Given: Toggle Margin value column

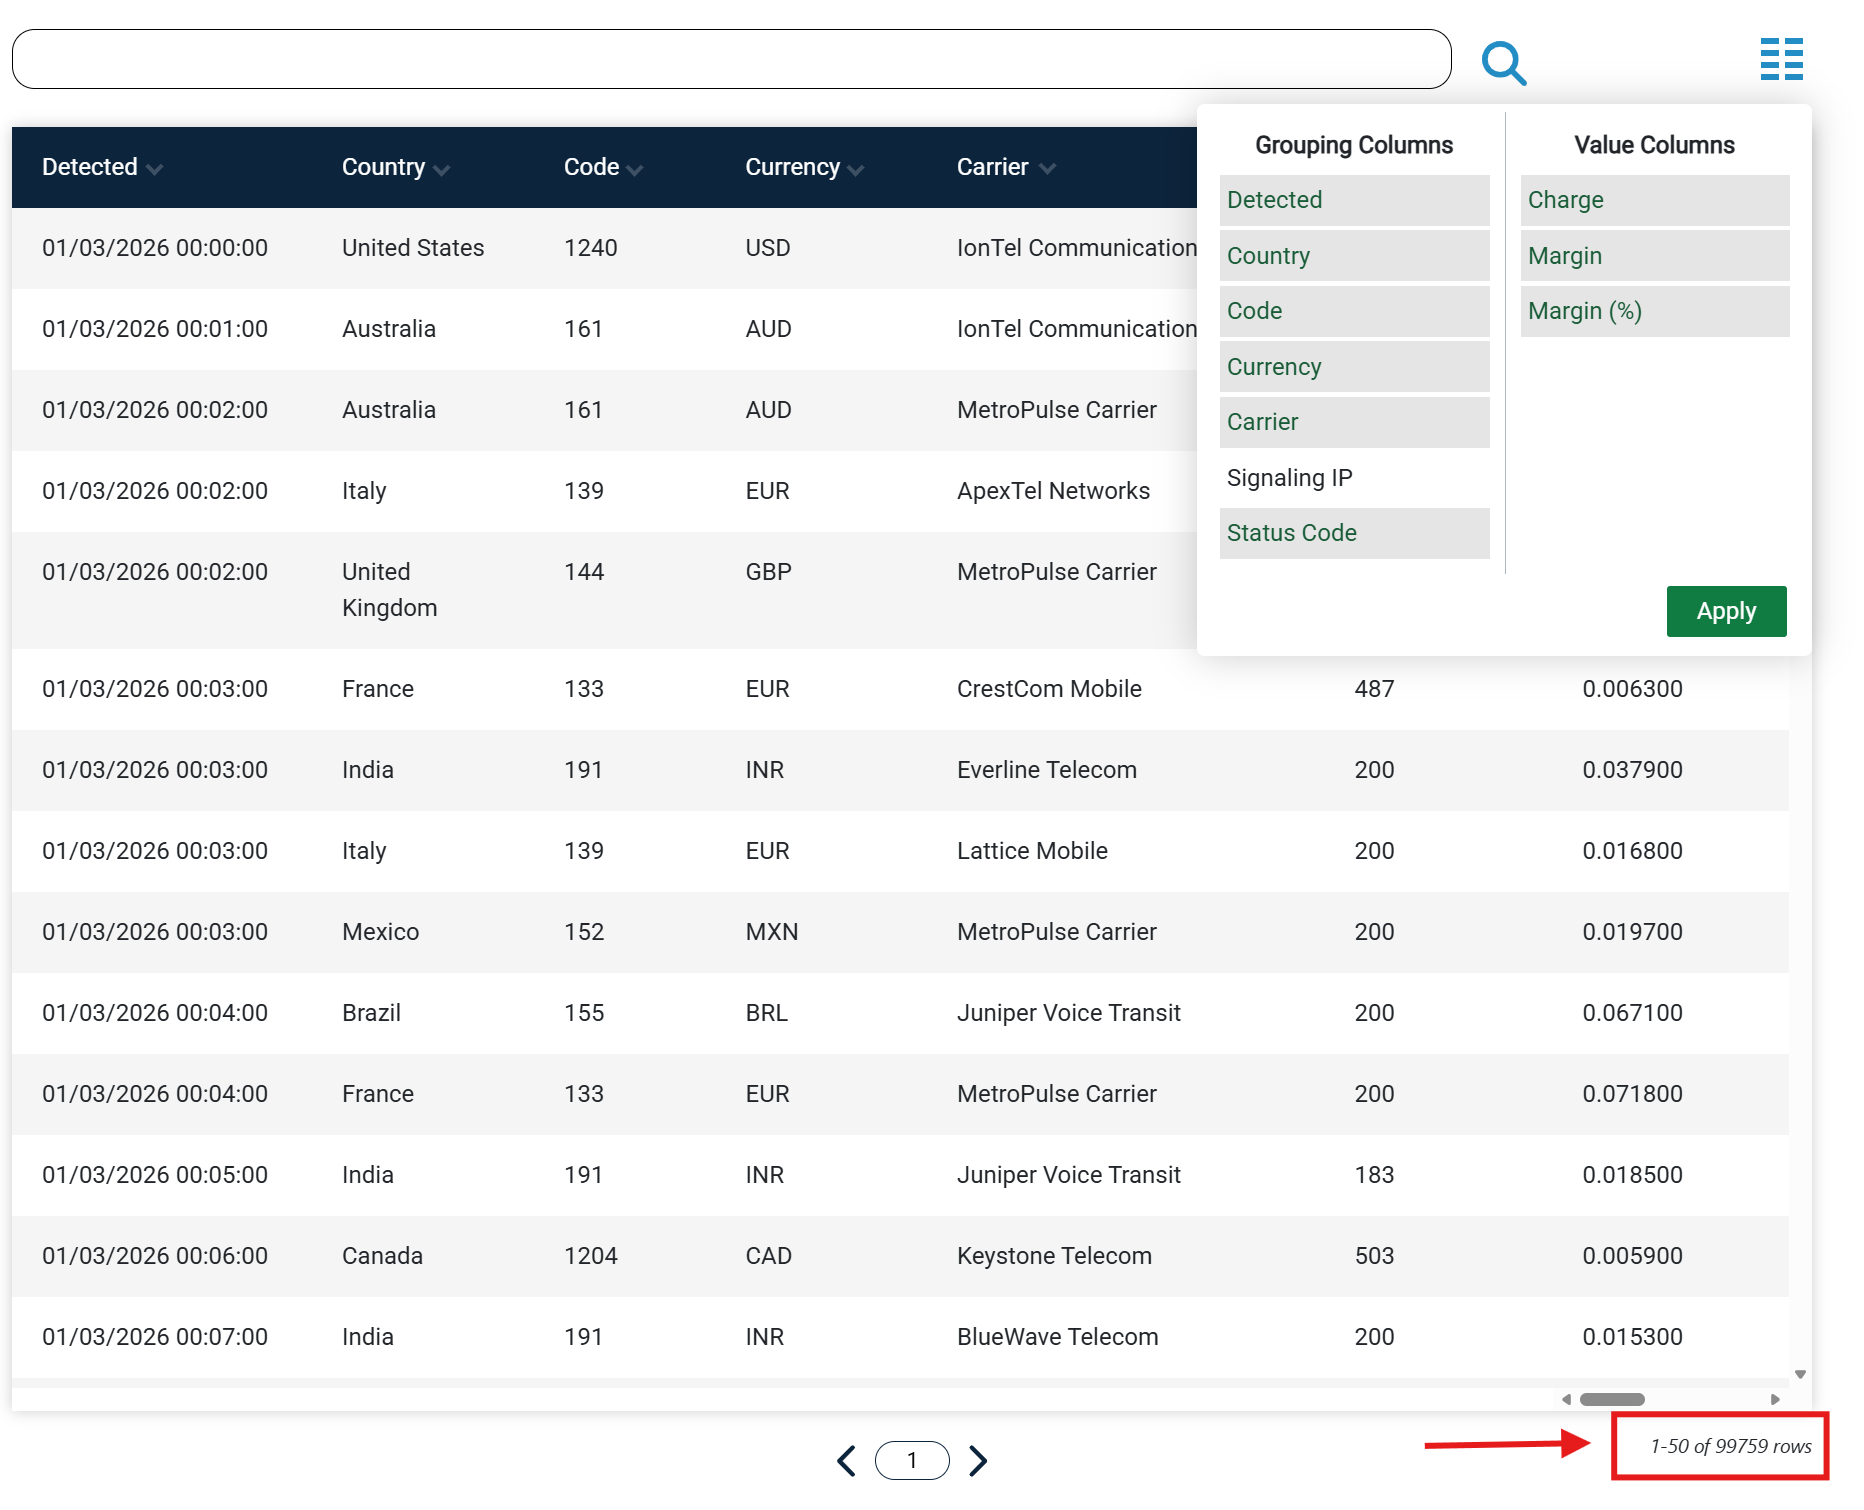Looking at the screenshot, I should [x=1655, y=256].
